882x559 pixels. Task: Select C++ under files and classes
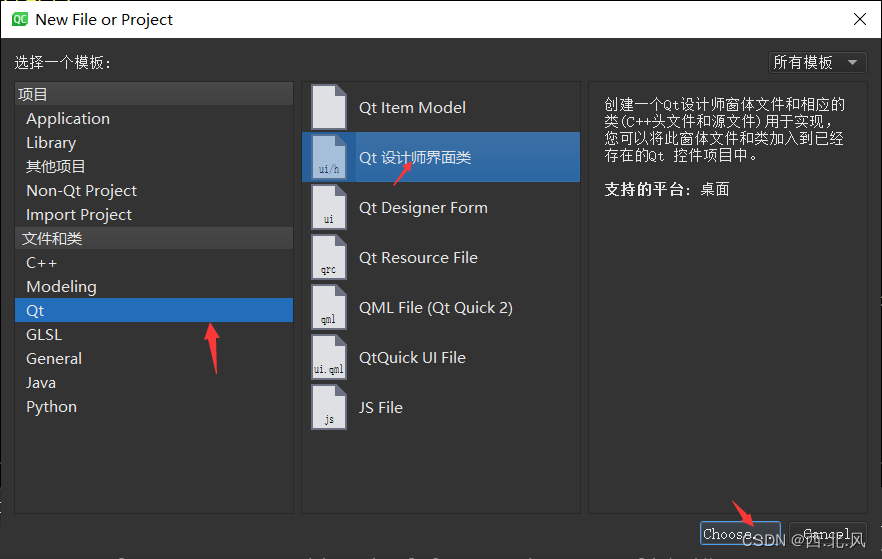(x=154, y=263)
